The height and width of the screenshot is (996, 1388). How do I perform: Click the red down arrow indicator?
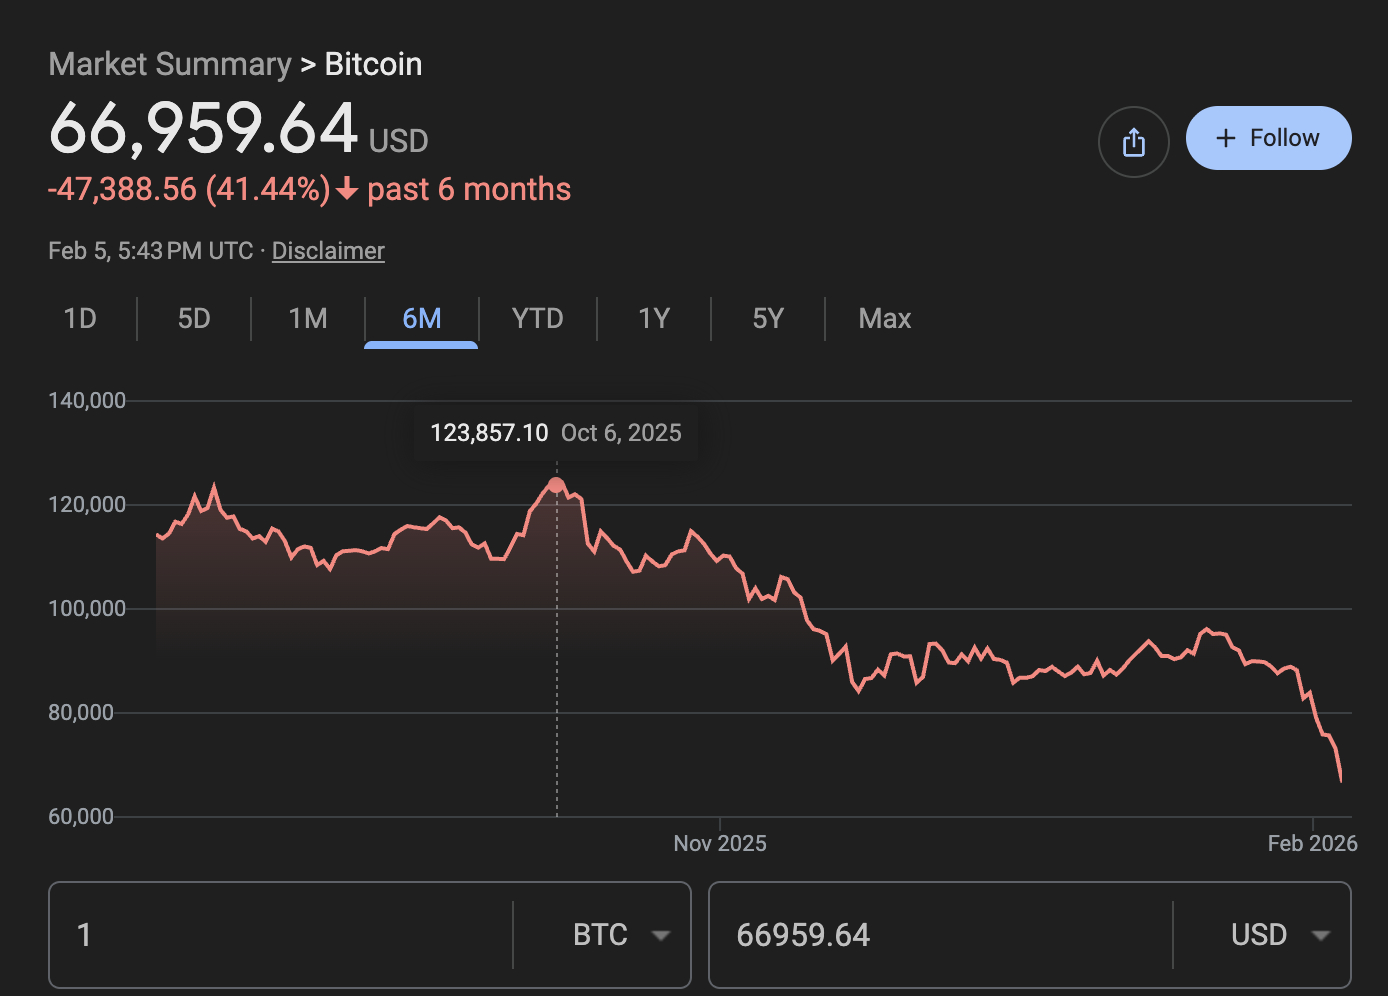tap(346, 189)
